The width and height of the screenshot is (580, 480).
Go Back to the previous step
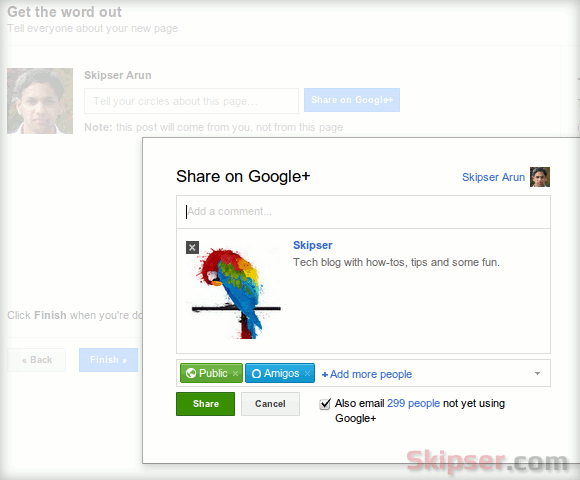click(x=37, y=360)
